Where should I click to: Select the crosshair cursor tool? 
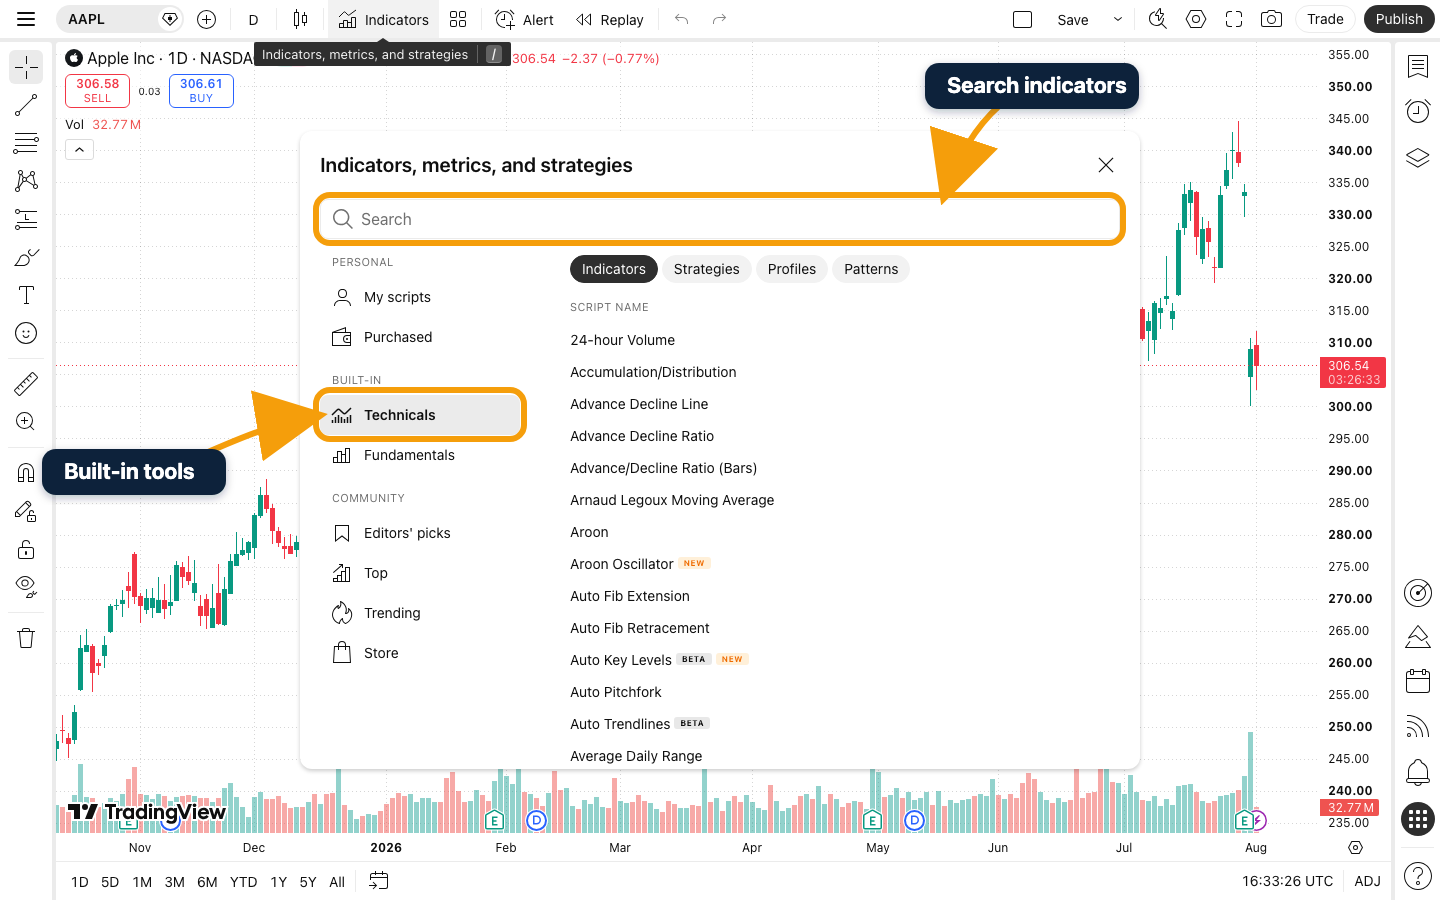click(26, 67)
